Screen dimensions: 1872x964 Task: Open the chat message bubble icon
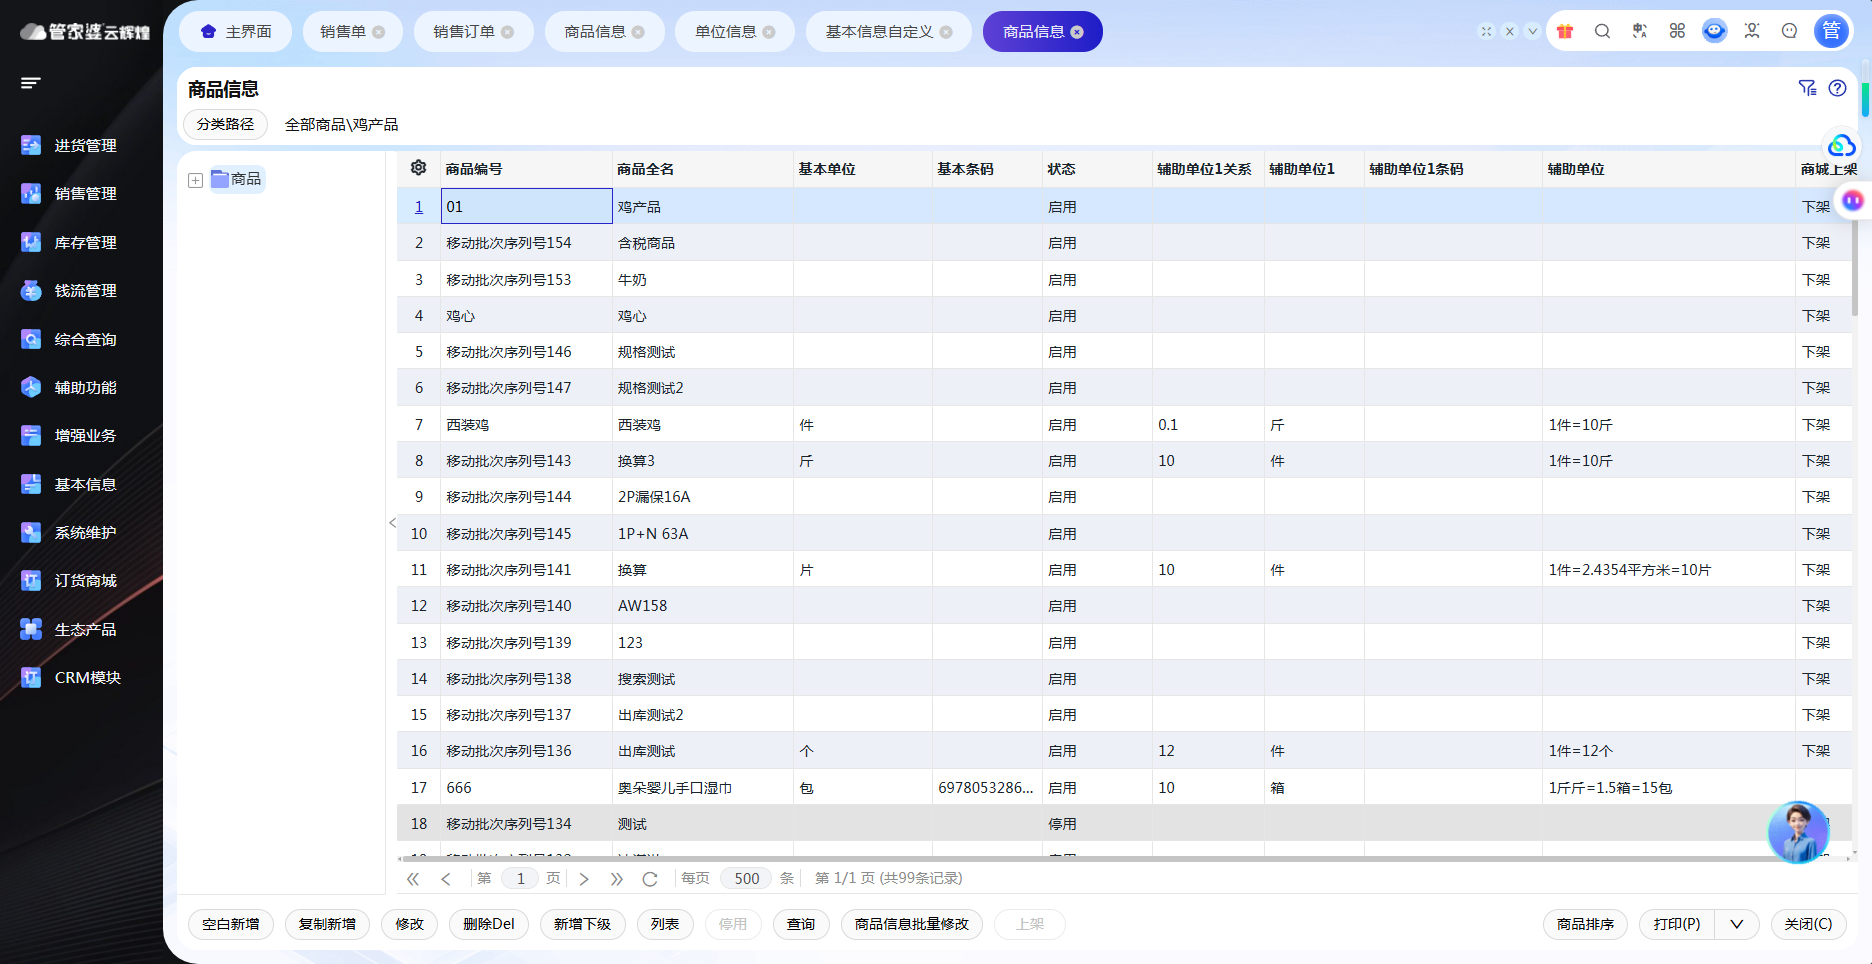(1789, 31)
